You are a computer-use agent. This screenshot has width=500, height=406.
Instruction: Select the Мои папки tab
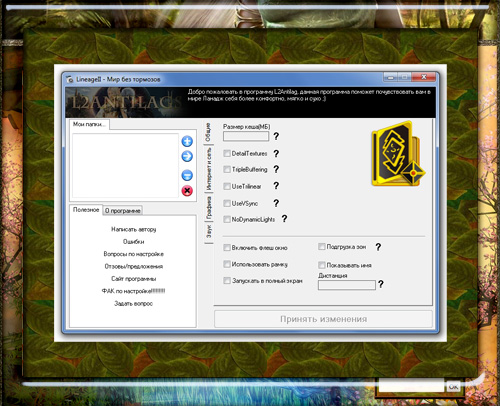(89, 124)
